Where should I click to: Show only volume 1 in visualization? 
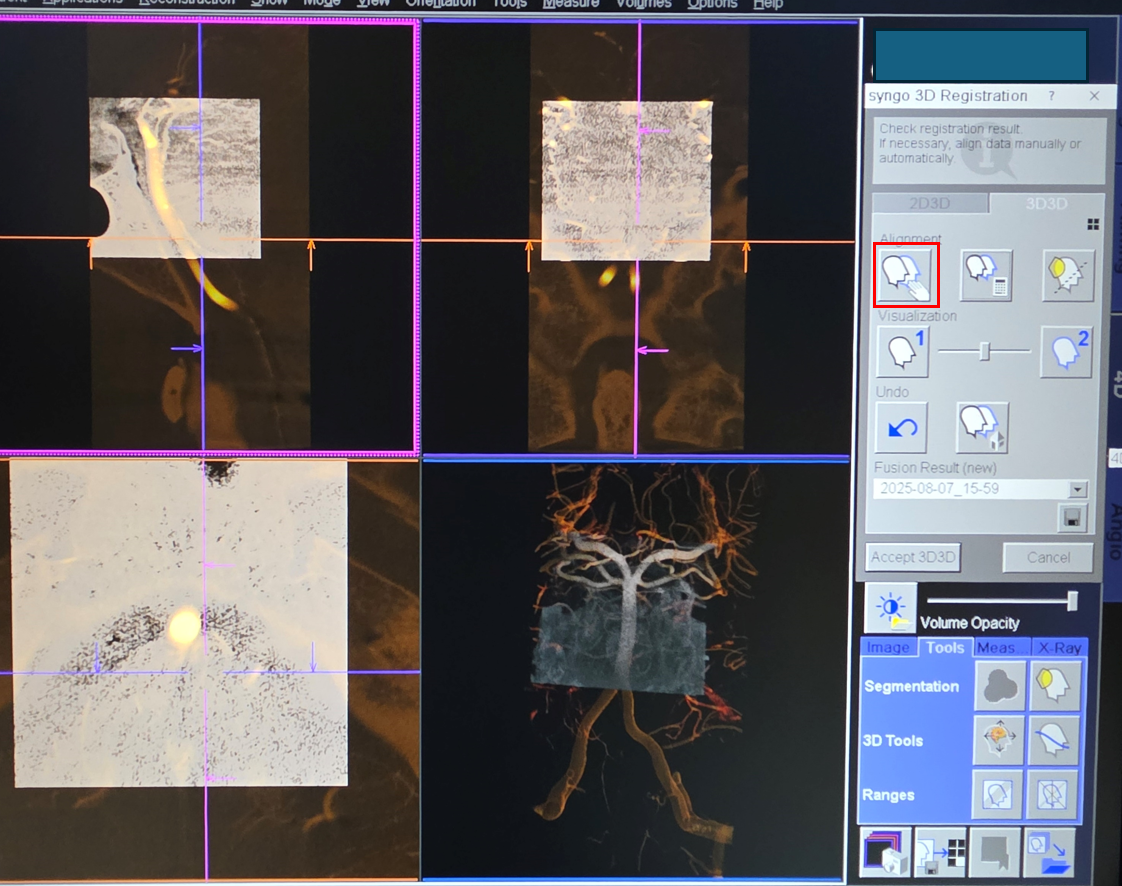(902, 352)
